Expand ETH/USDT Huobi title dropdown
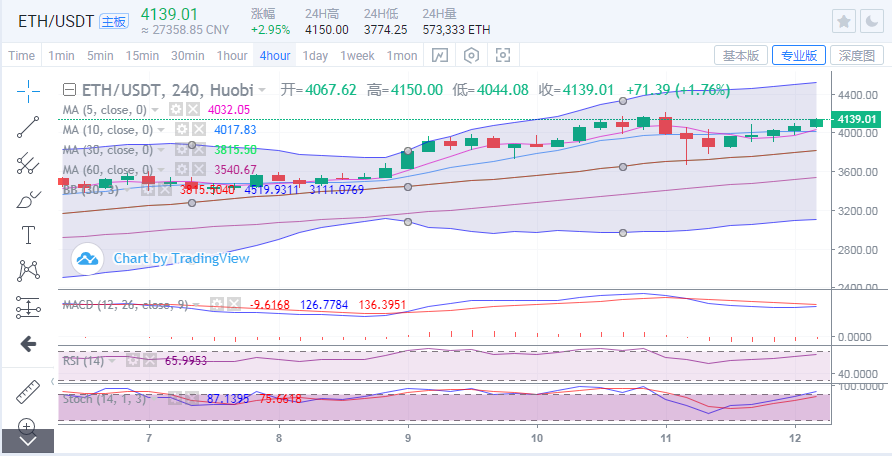Viewport: 892px width, 456px height. pyautogui.click(x=262, y=90)
